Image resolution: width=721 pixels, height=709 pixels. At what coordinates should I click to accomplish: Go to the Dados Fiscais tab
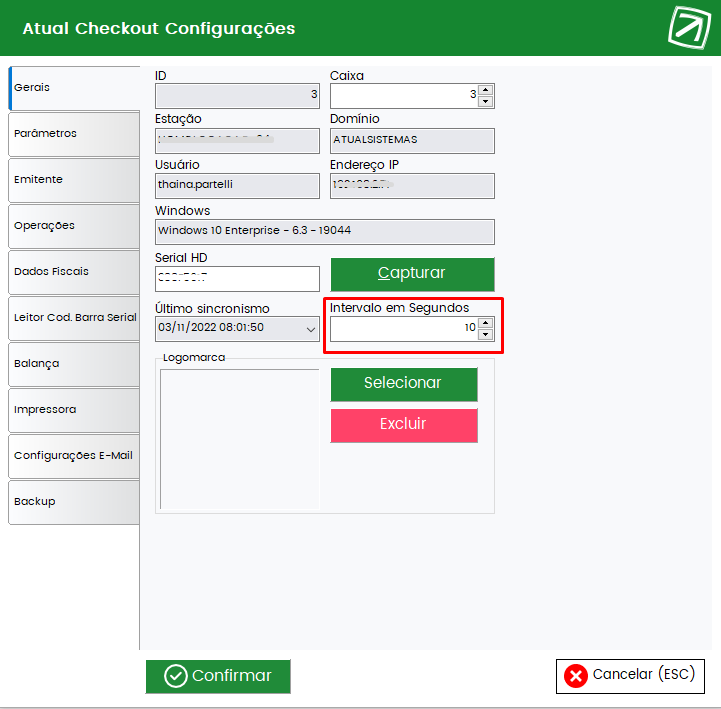coord(74,272)
